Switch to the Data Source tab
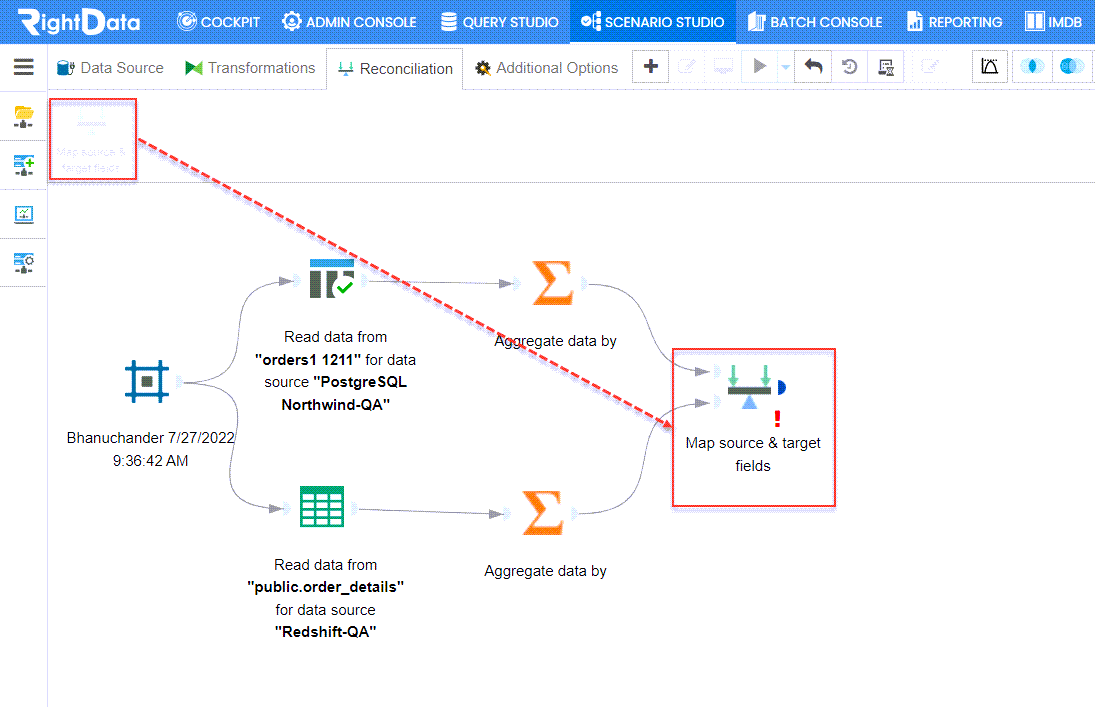The height and width of the screenshot is (707, 1095). (110, 68)
